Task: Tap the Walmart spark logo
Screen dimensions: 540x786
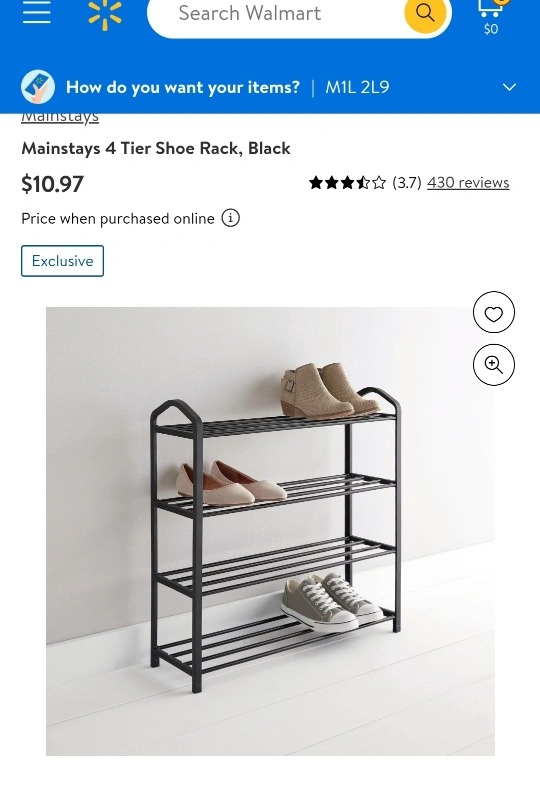Action: (x=104, y=14)
